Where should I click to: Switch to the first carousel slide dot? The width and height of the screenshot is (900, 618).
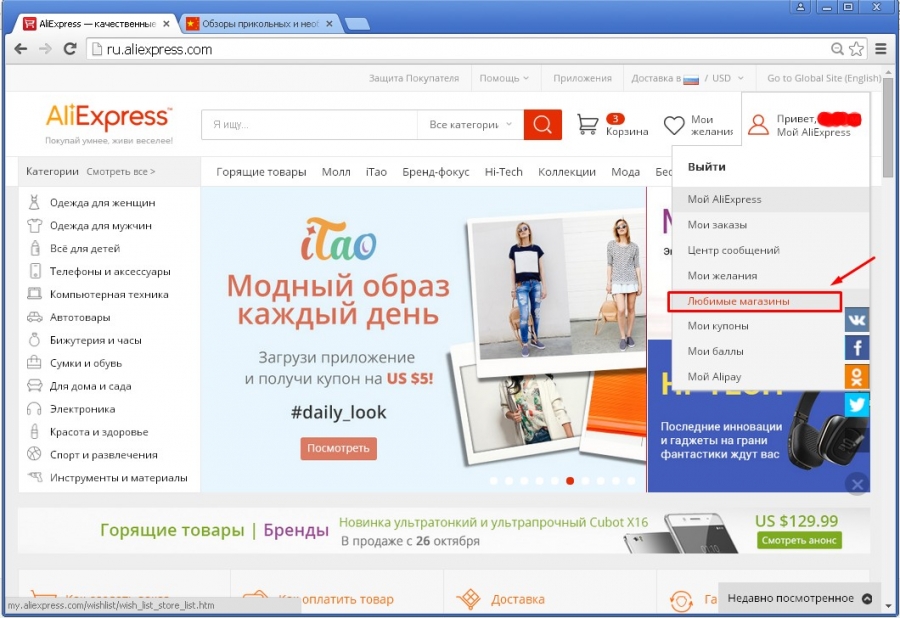494,480
